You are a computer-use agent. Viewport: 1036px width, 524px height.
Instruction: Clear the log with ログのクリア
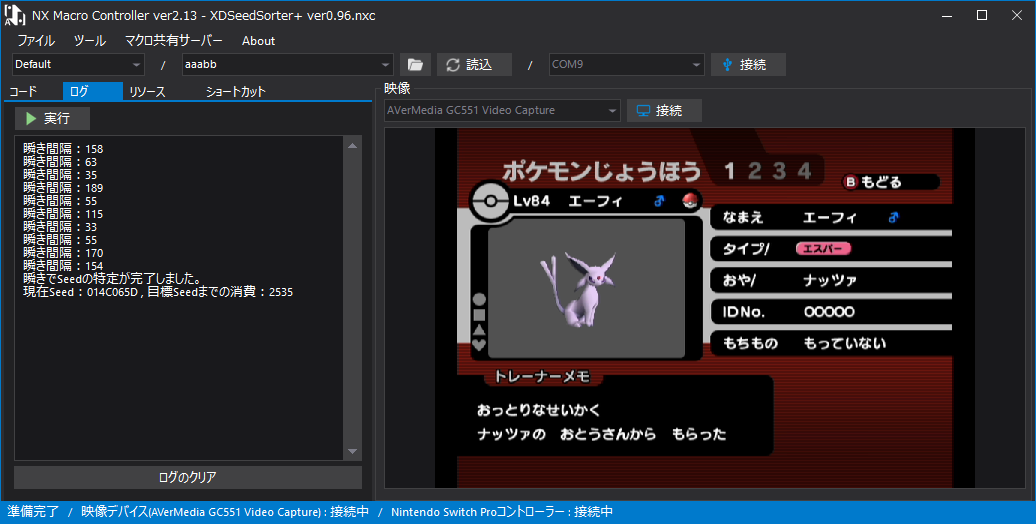point(188,477)
